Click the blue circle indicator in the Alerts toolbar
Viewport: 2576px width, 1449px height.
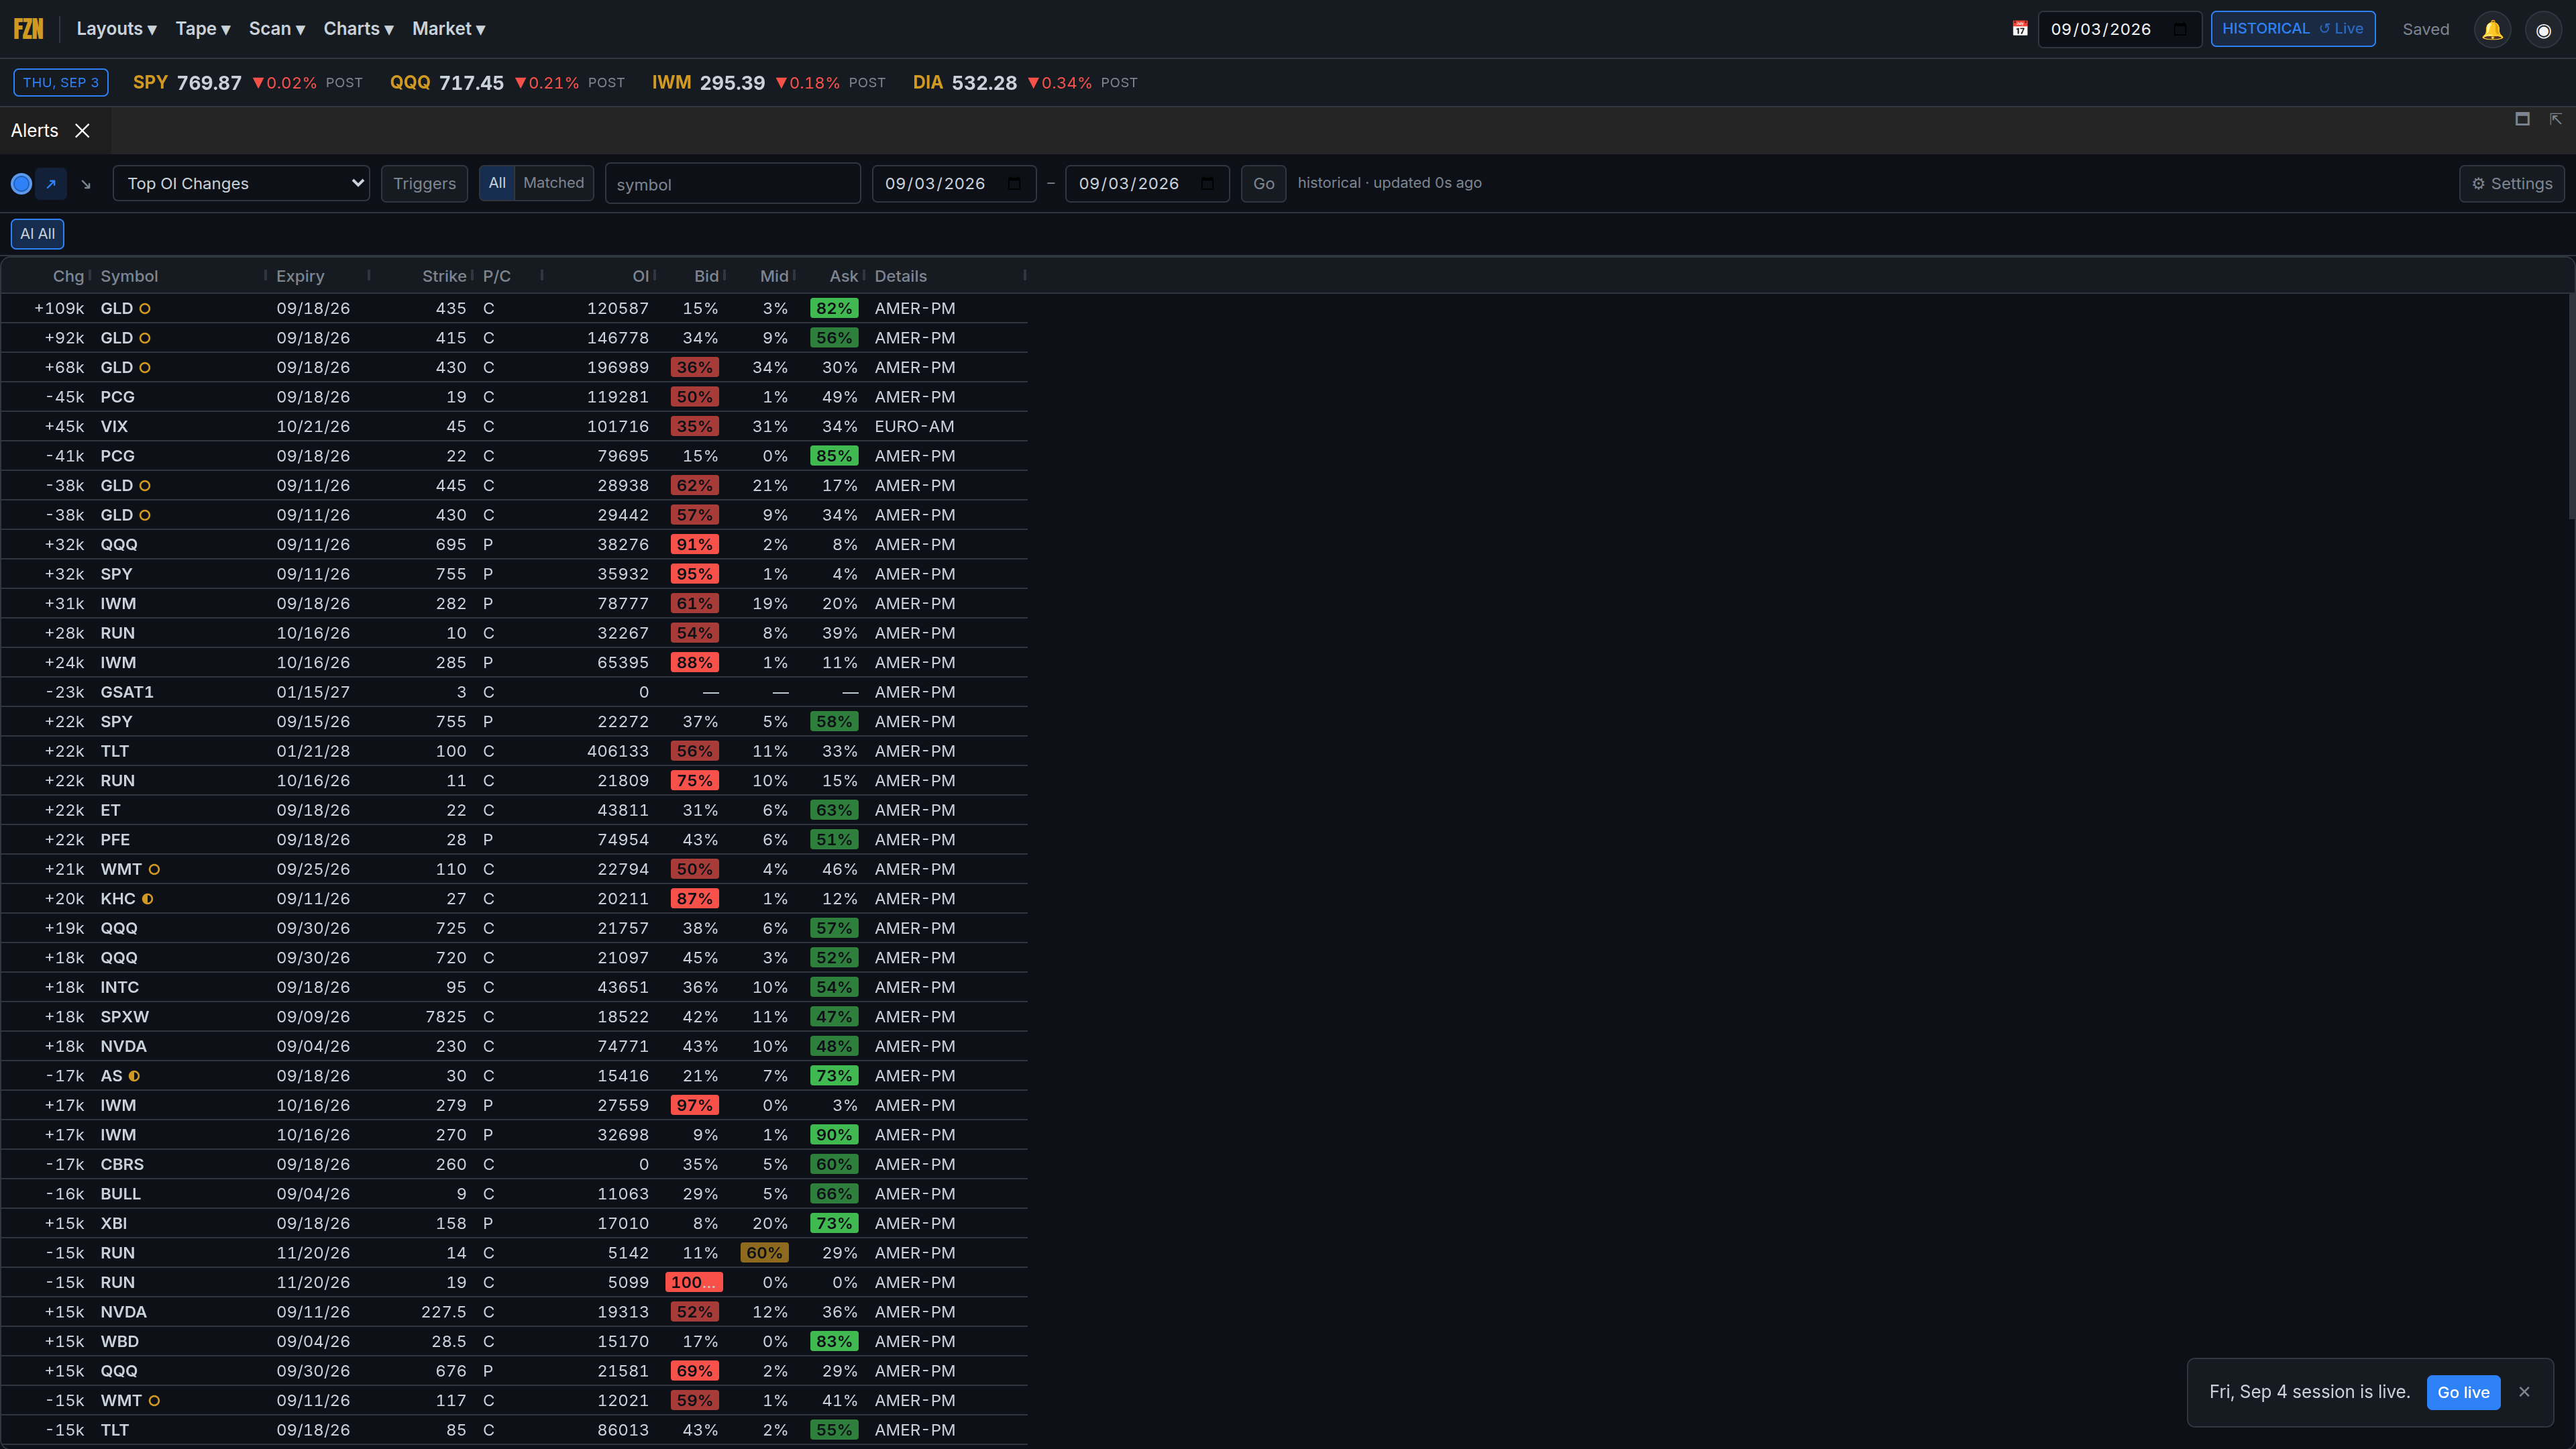click(21, 184)
